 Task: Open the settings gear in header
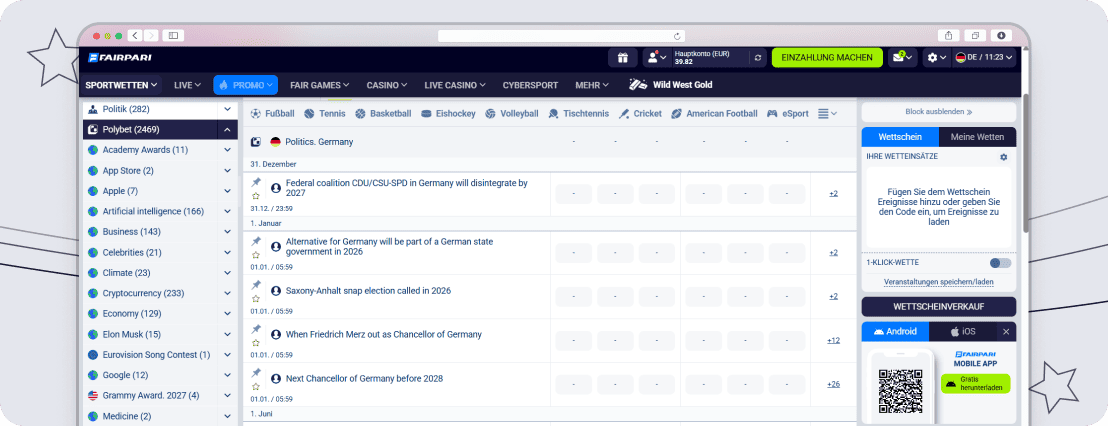[x=936, y=58]
